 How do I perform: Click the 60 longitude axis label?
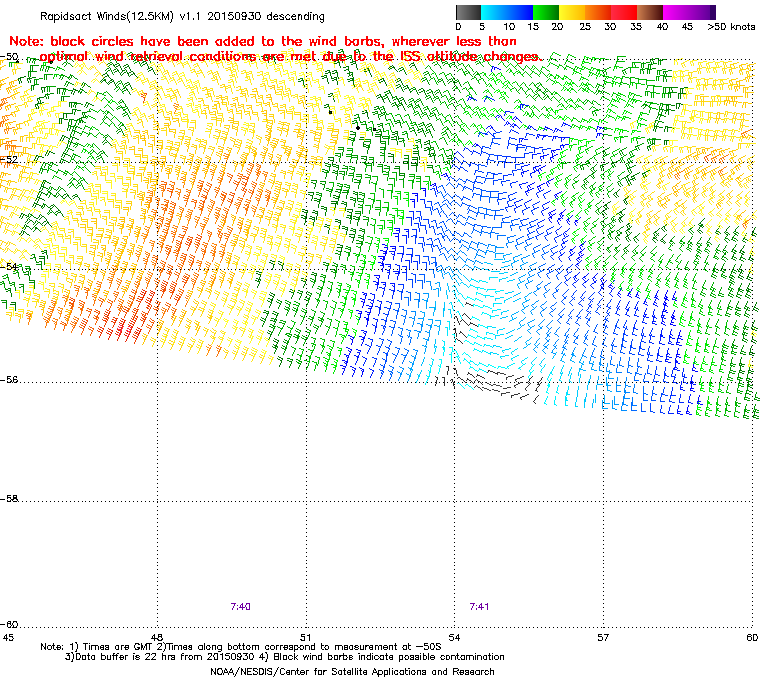click(x=752, y=637)
